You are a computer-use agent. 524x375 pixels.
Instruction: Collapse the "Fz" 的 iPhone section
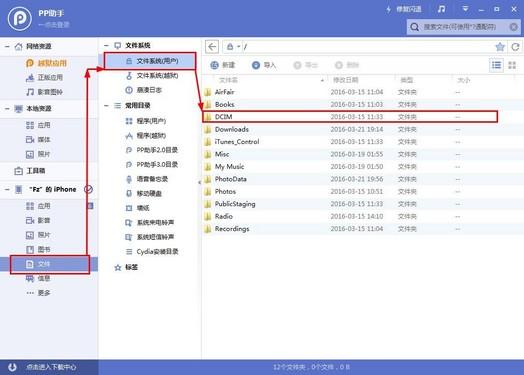coord(7,190)
